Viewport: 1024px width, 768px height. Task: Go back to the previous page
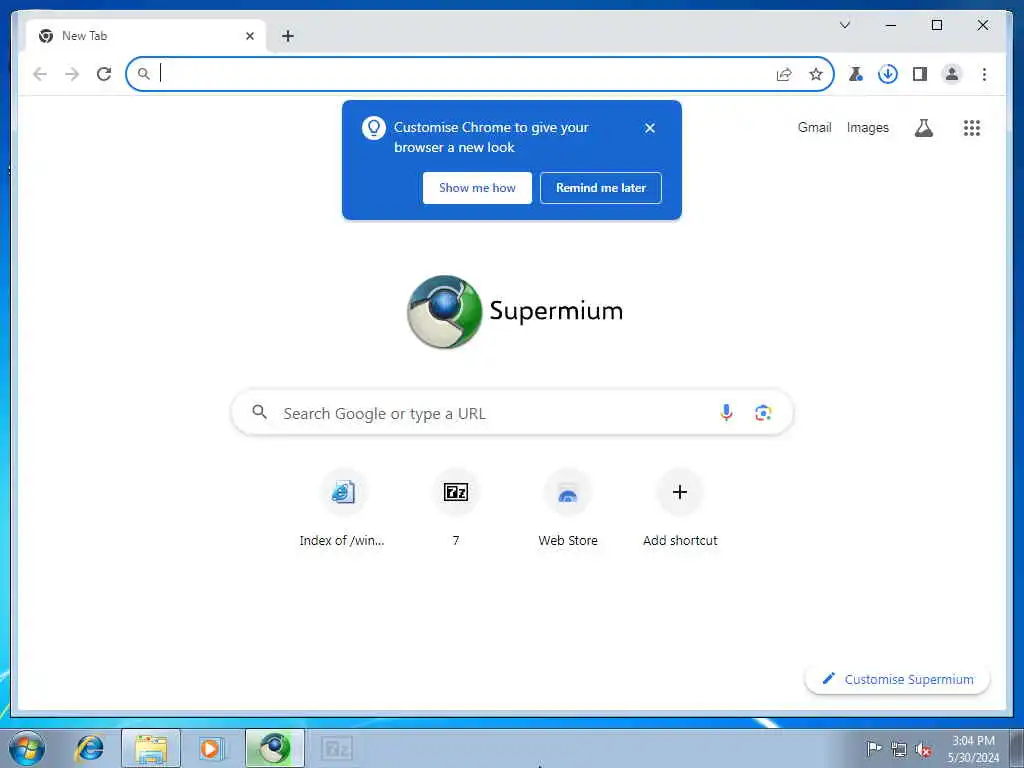click(40, 74)
